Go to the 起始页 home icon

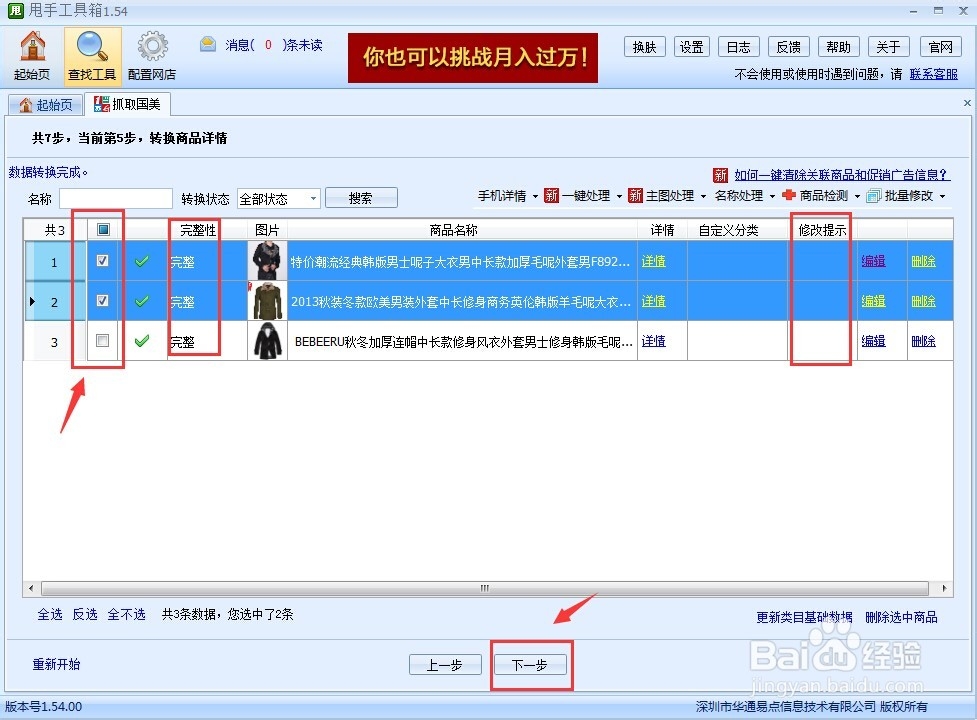pyautogui.click(x=32, y=55)
